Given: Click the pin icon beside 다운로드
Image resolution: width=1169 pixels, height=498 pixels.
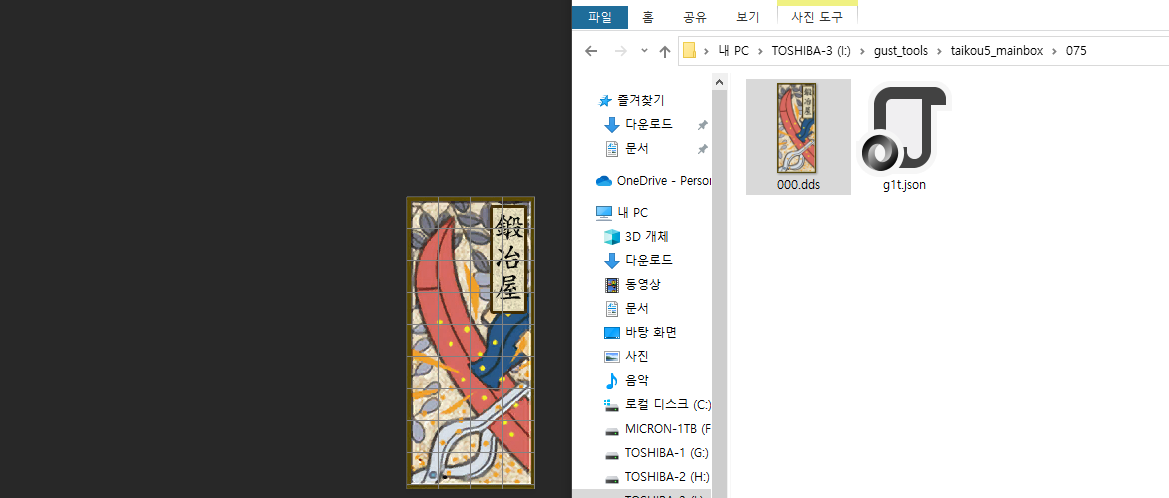Looking at the screenshot, I should point(702,124).
